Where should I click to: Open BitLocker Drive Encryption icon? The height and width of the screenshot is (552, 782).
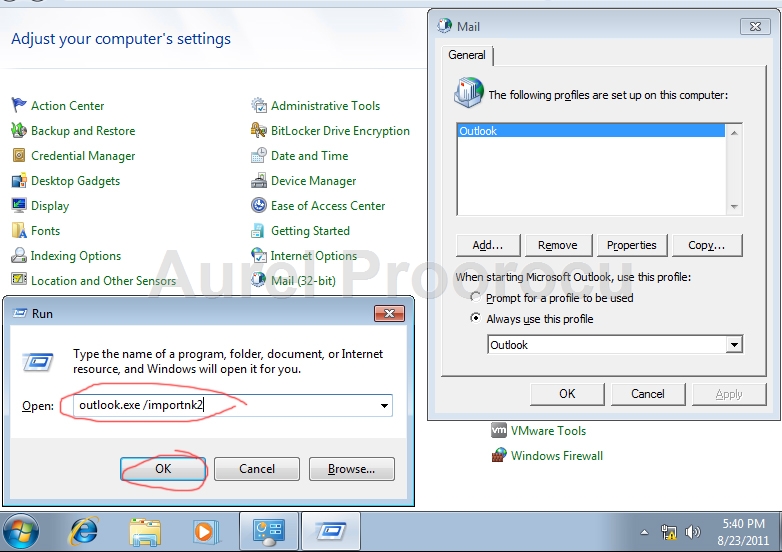click(x=258, y=131)
